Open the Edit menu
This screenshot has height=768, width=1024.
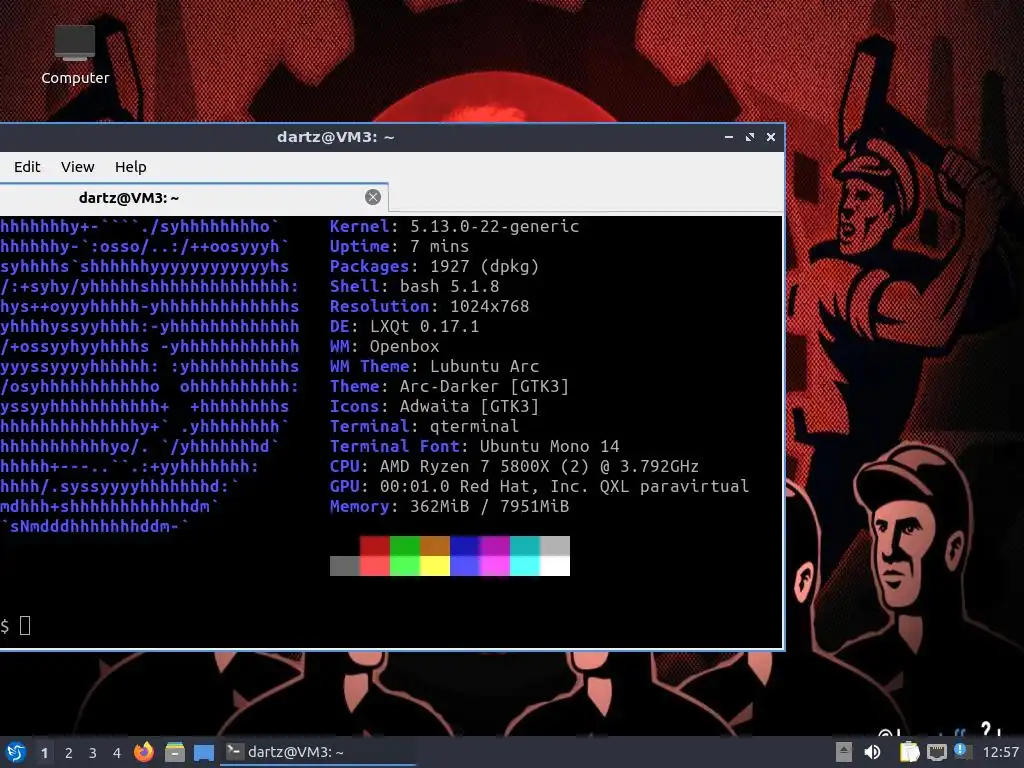pyautogui.click(x=27, y=167)
